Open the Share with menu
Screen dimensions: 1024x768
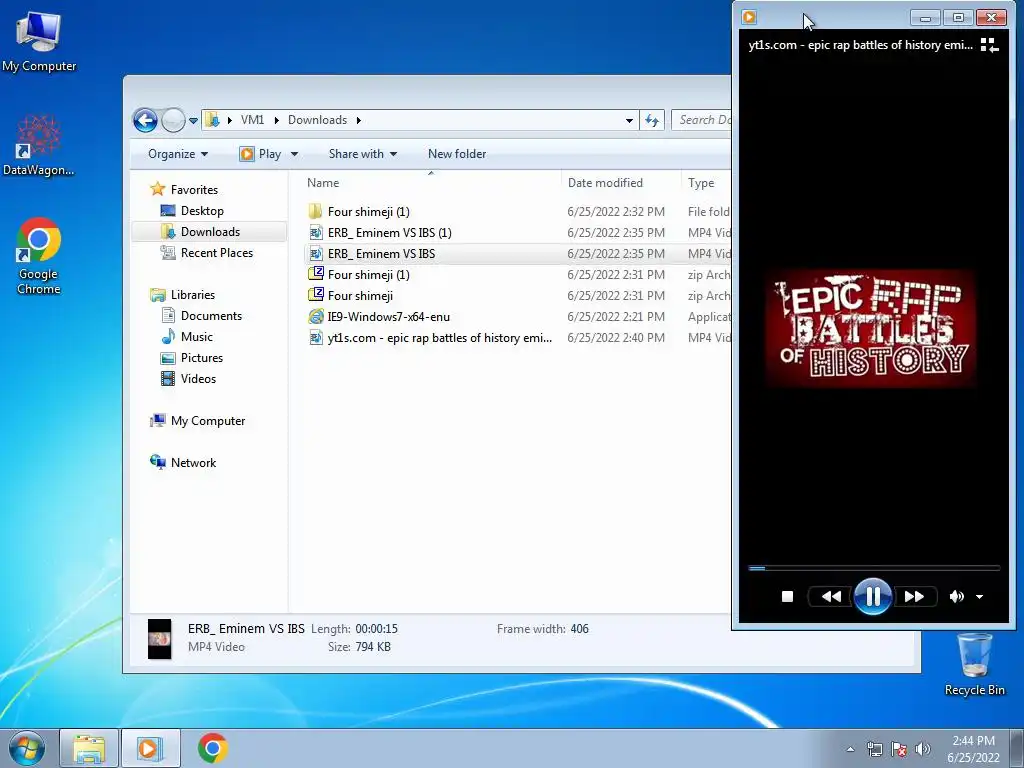click(x=362, y=154)
